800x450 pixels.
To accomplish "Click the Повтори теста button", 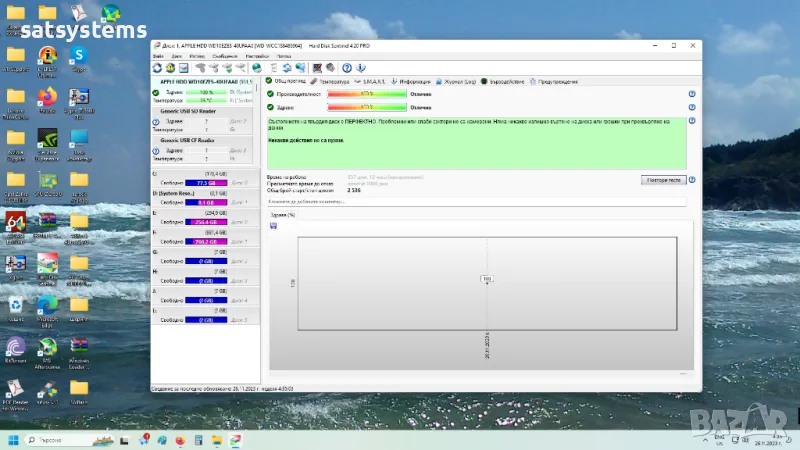I will [663, 180].
